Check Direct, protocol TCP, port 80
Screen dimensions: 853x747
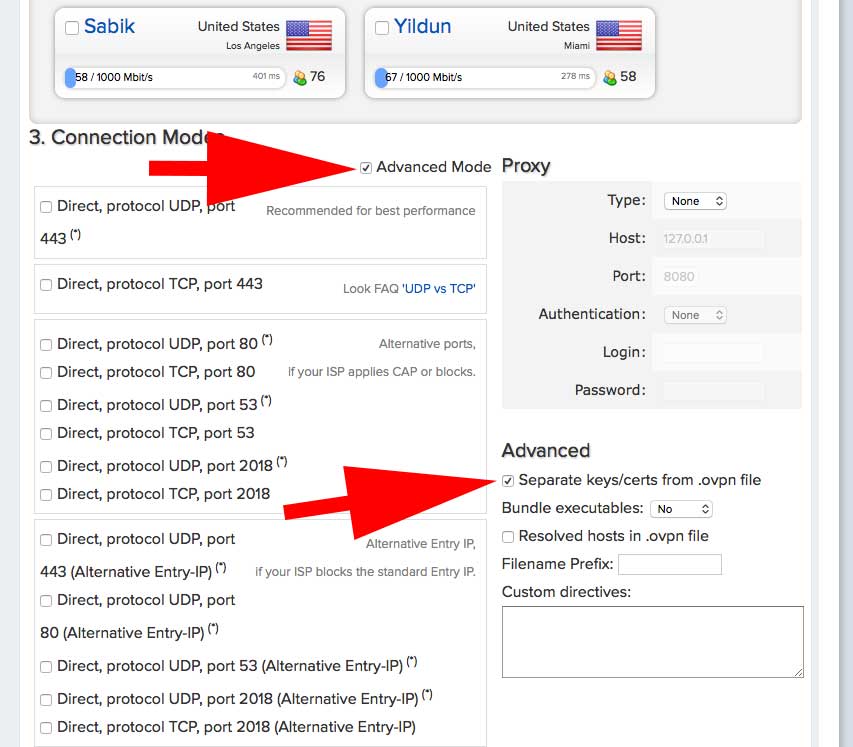(46, 373)
